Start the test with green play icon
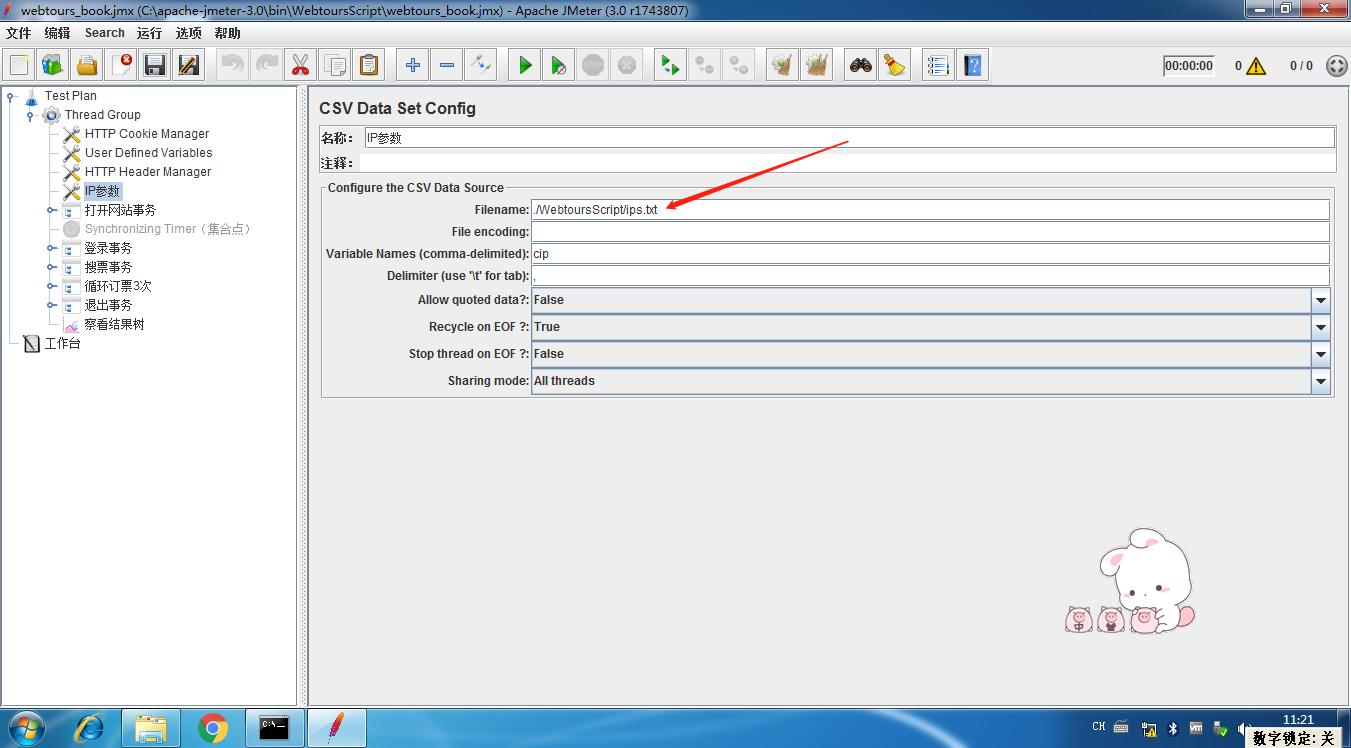Screen dimensions: 1351x748 [524, 66]
